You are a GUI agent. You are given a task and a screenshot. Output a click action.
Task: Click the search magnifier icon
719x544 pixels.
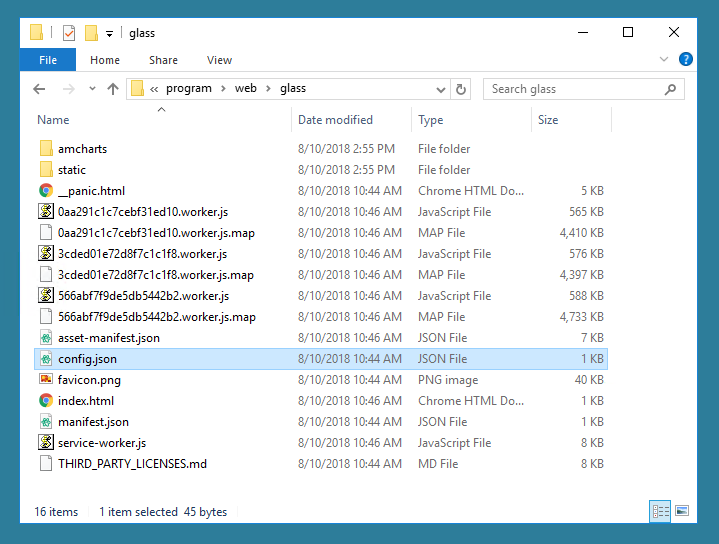[670, 89]
